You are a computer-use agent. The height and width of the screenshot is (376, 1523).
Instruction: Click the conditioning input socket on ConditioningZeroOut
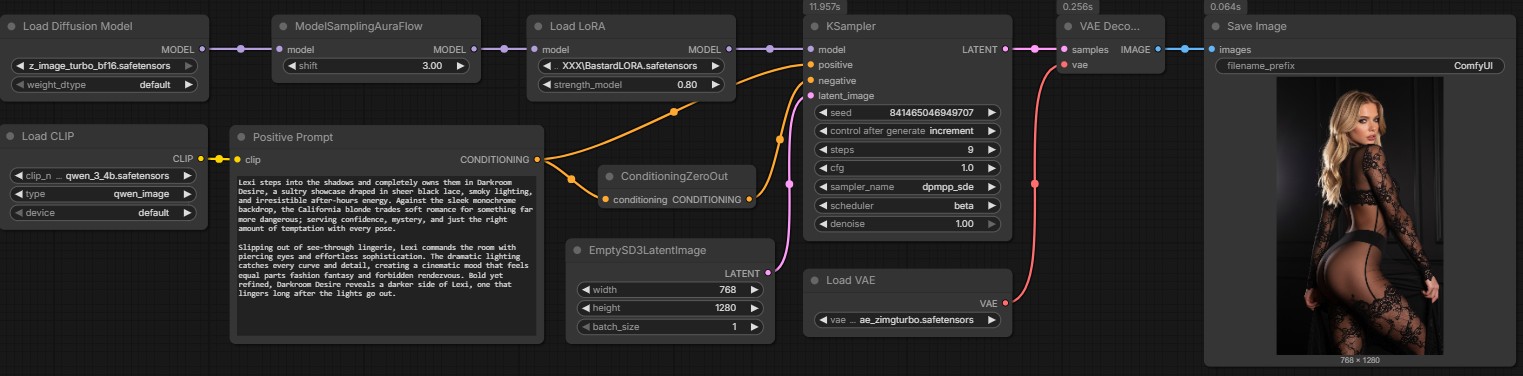[x=605, y=199]
